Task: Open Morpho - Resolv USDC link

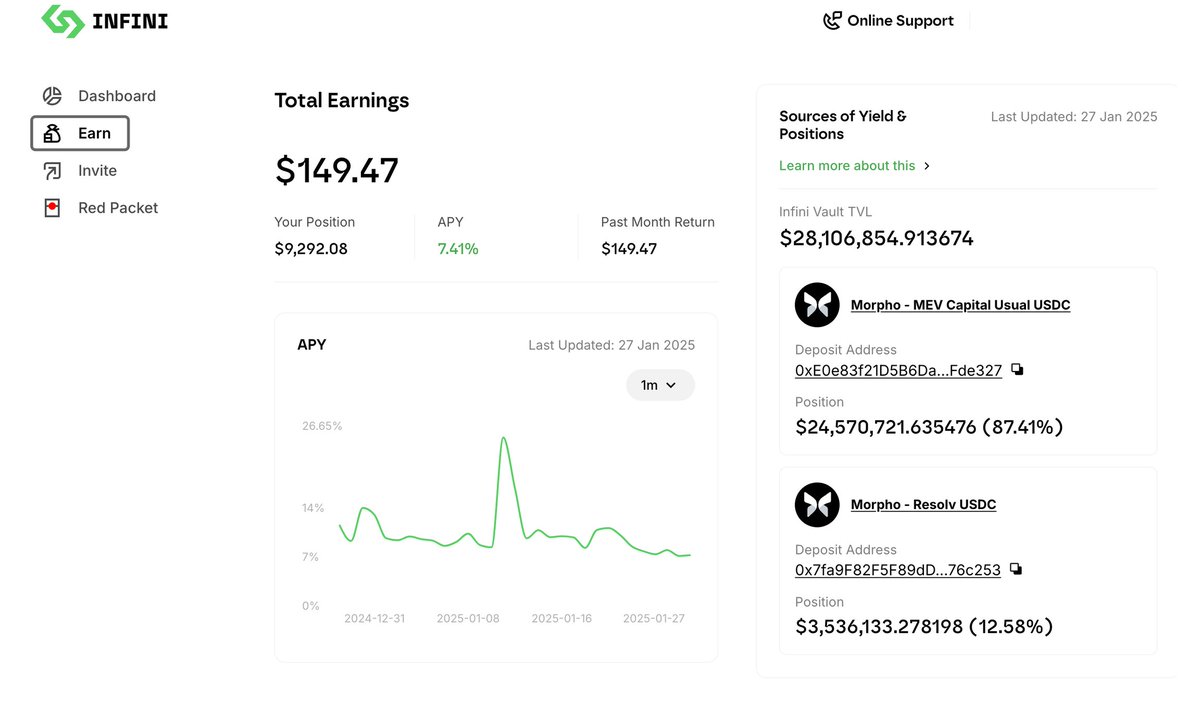Action: [923, 505]
